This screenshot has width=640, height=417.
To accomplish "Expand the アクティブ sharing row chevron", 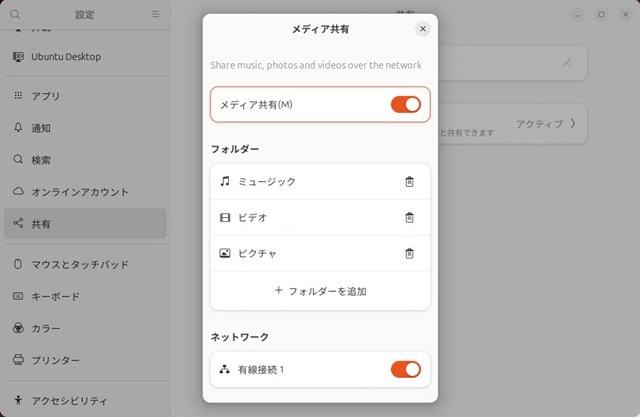I will tap(573, 124).
